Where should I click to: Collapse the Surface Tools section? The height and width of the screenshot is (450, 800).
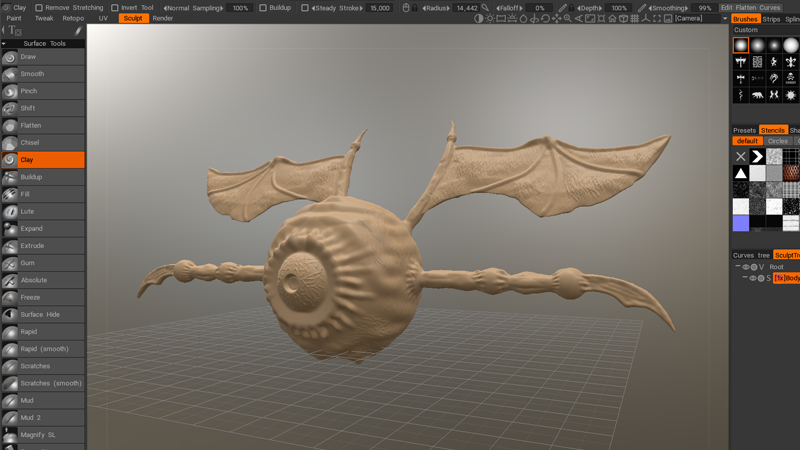pos(4,44)
